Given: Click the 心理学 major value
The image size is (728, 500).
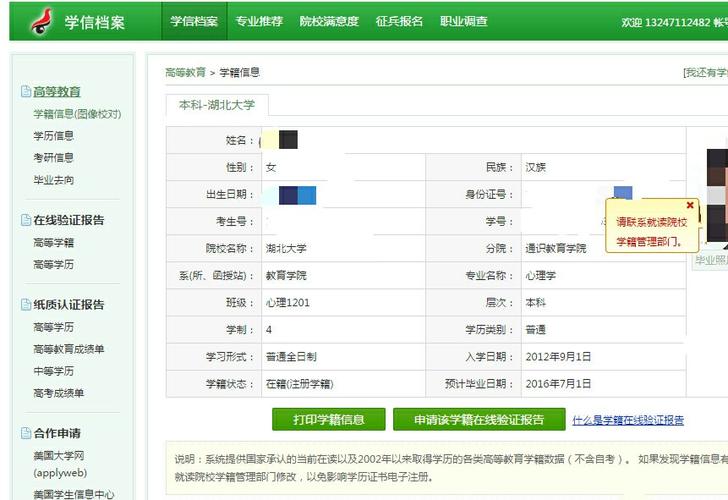Looking at the screenshot, I should click(540, 275).
